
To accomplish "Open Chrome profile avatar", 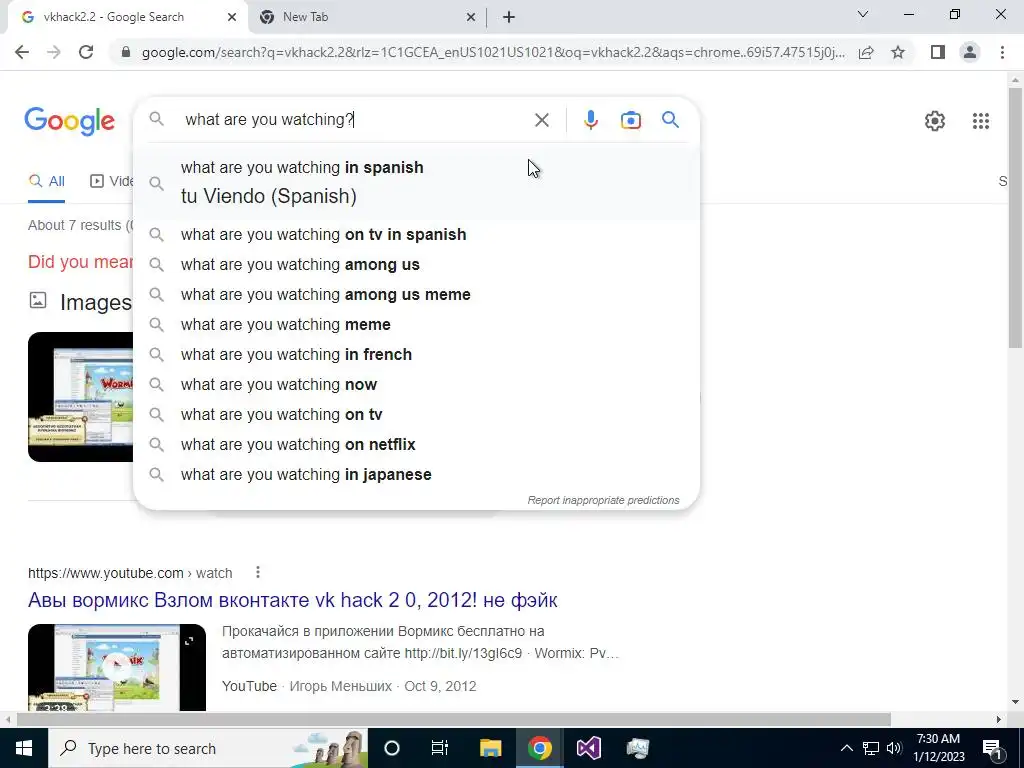I will (x=970, y=52).
